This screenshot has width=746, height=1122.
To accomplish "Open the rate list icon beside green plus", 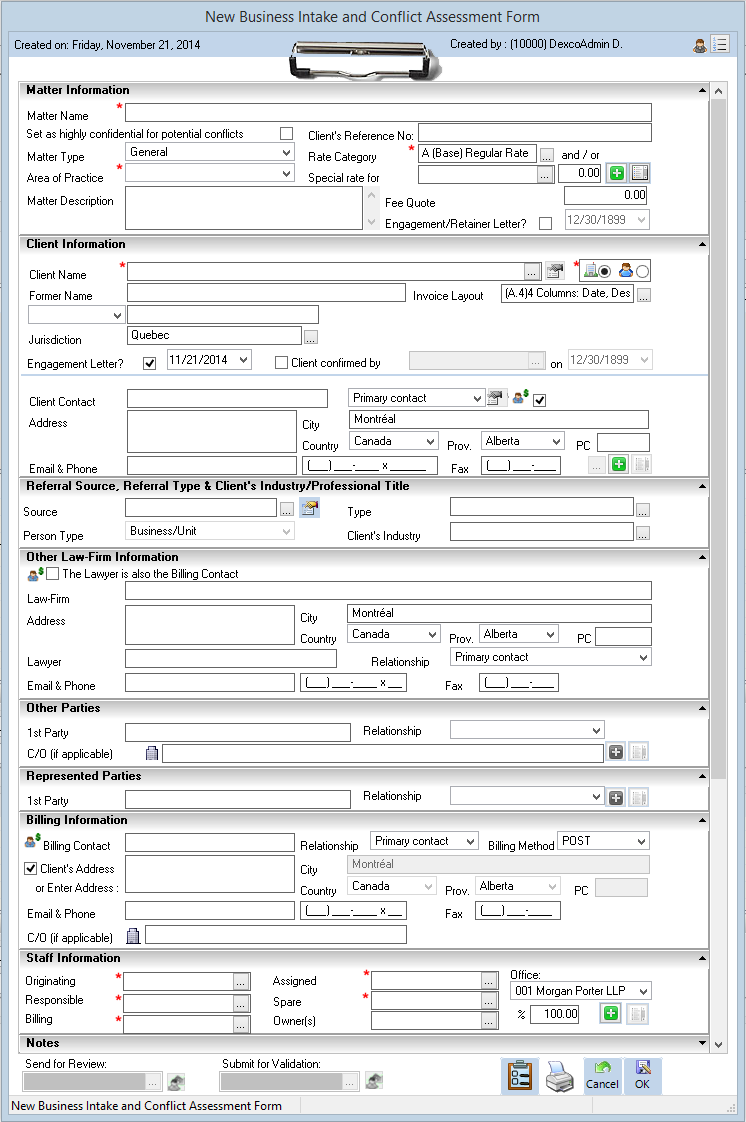I will pyautogui.click(x=640, y=173).
